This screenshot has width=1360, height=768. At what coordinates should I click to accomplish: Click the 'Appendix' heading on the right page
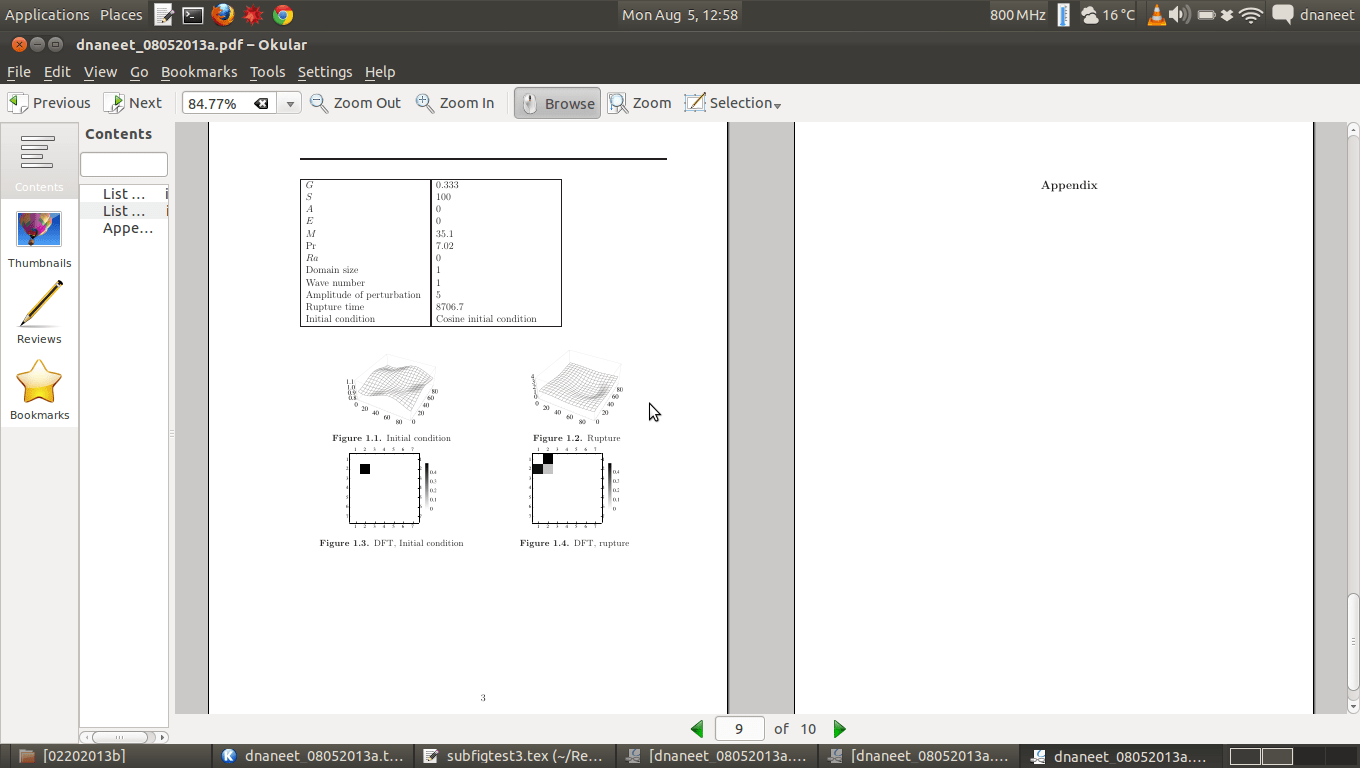1069,185
